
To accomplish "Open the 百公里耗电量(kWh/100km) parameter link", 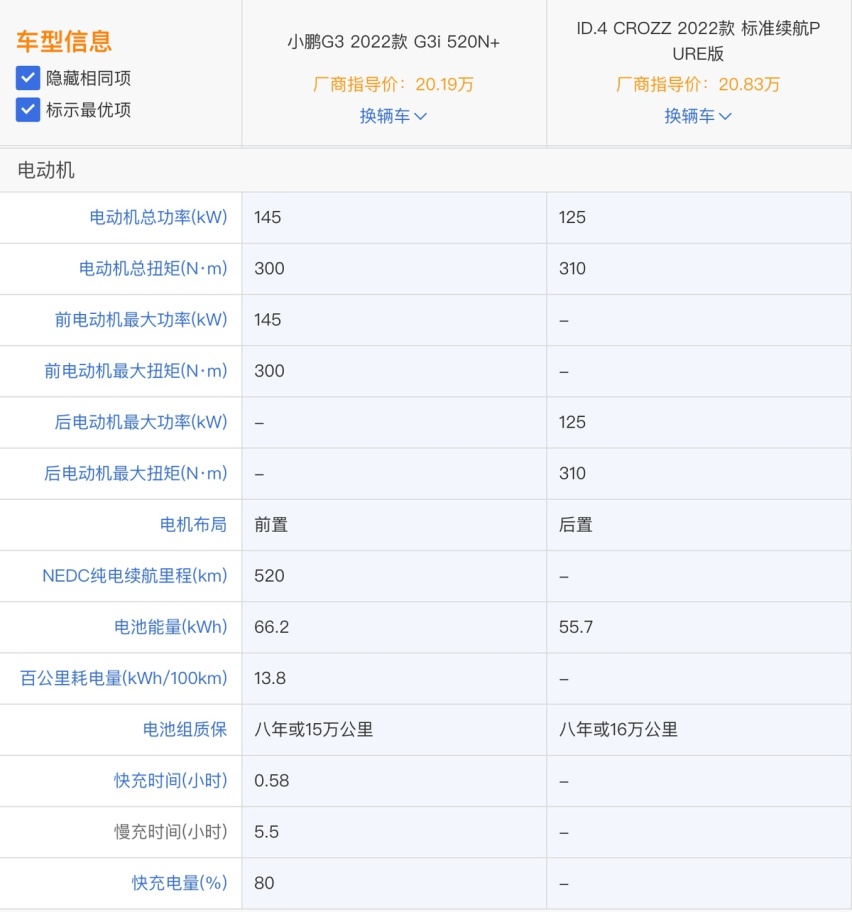I will (x=123, y=678).
